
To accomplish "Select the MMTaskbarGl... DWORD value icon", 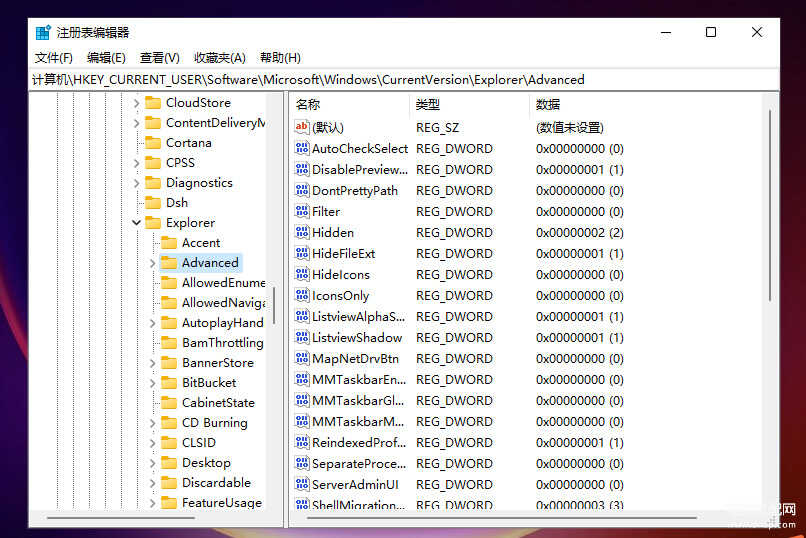I will tap(302, 400).
